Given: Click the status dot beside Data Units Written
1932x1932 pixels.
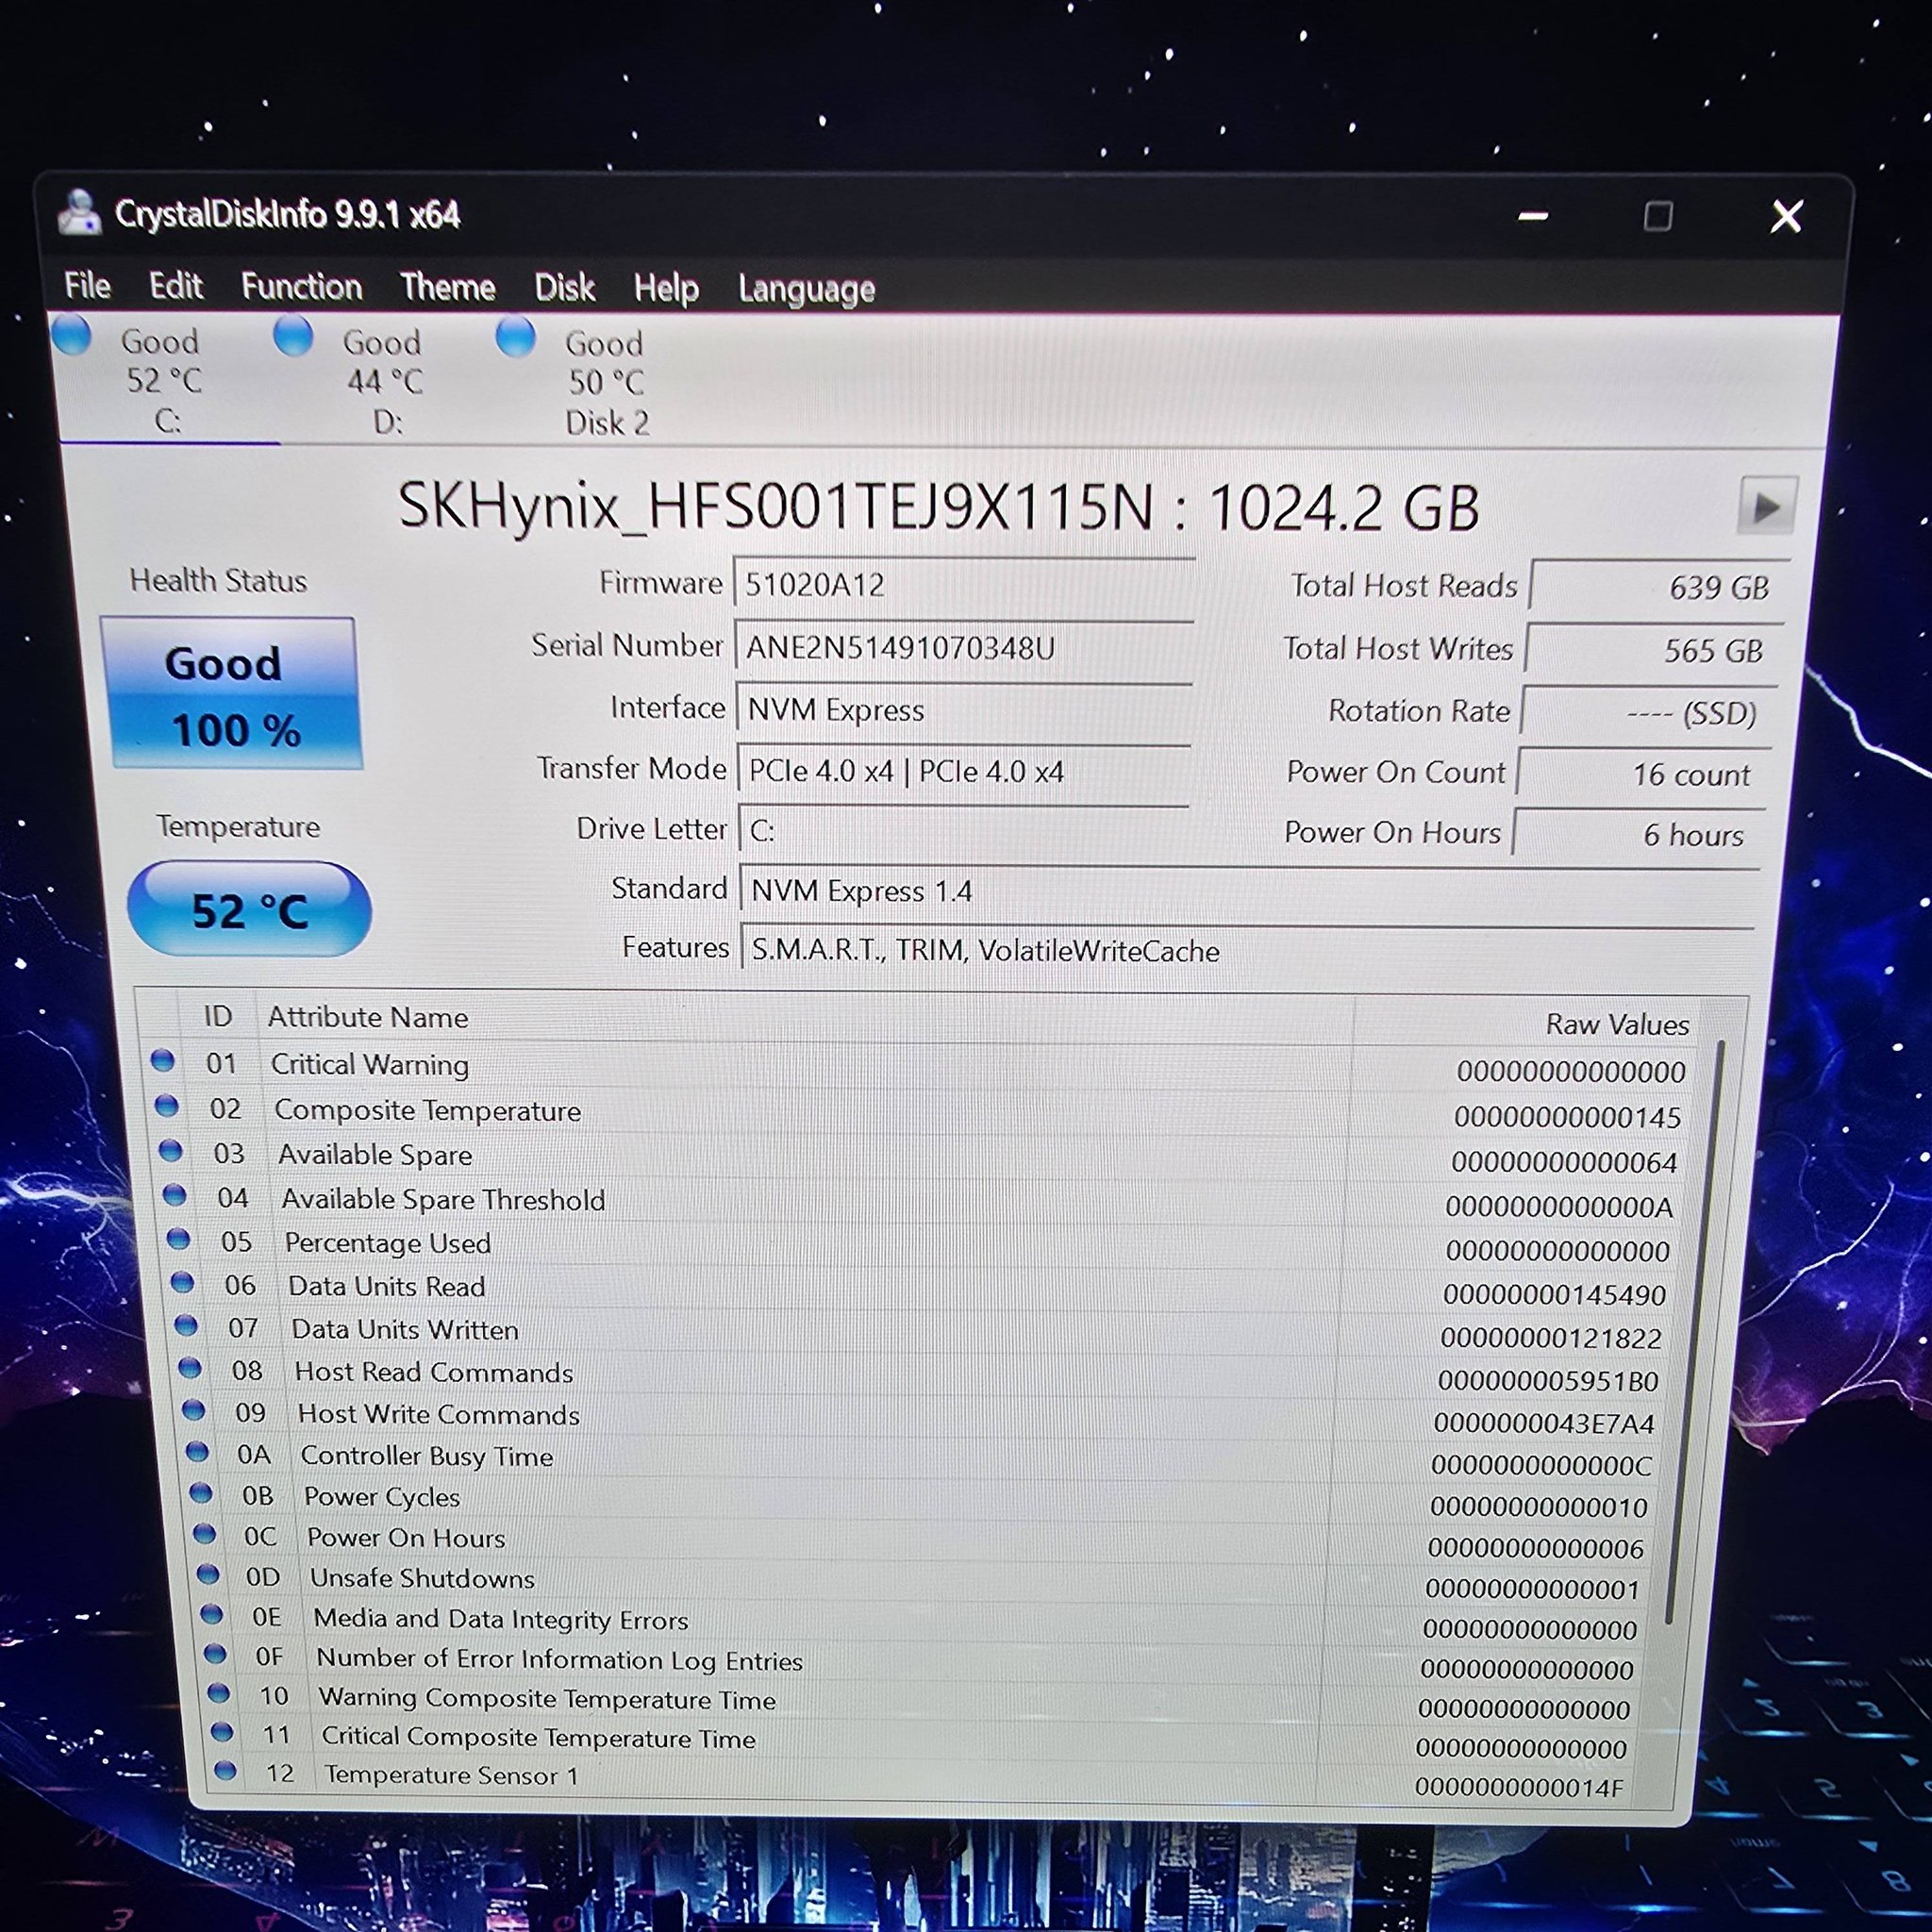Looking at the screenshot, I should pyautogui.click(x=186, y=1324).
